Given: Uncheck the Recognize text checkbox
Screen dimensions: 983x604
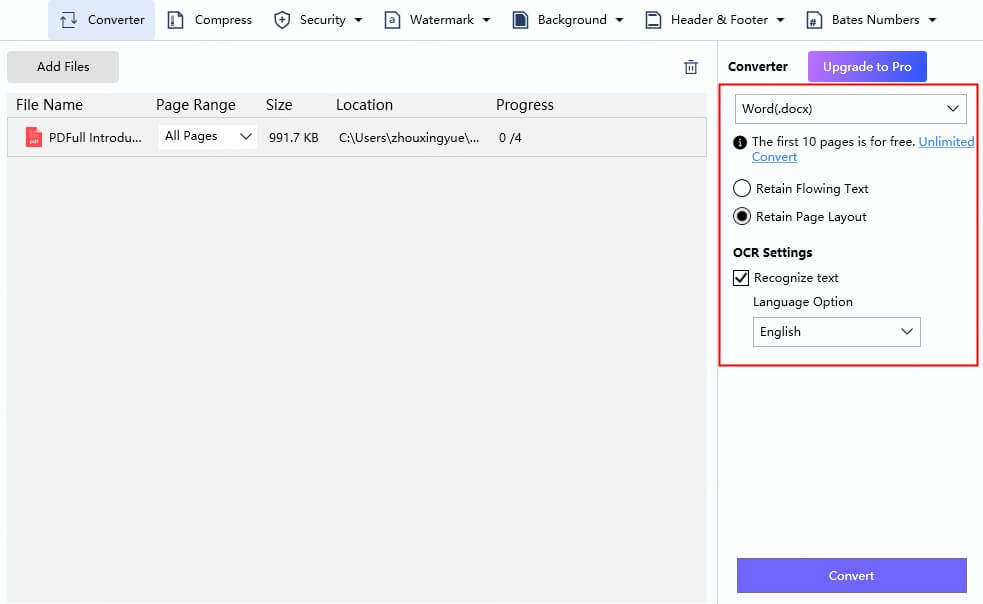Looking at the screenshot, I should click(x=740, y=277).
